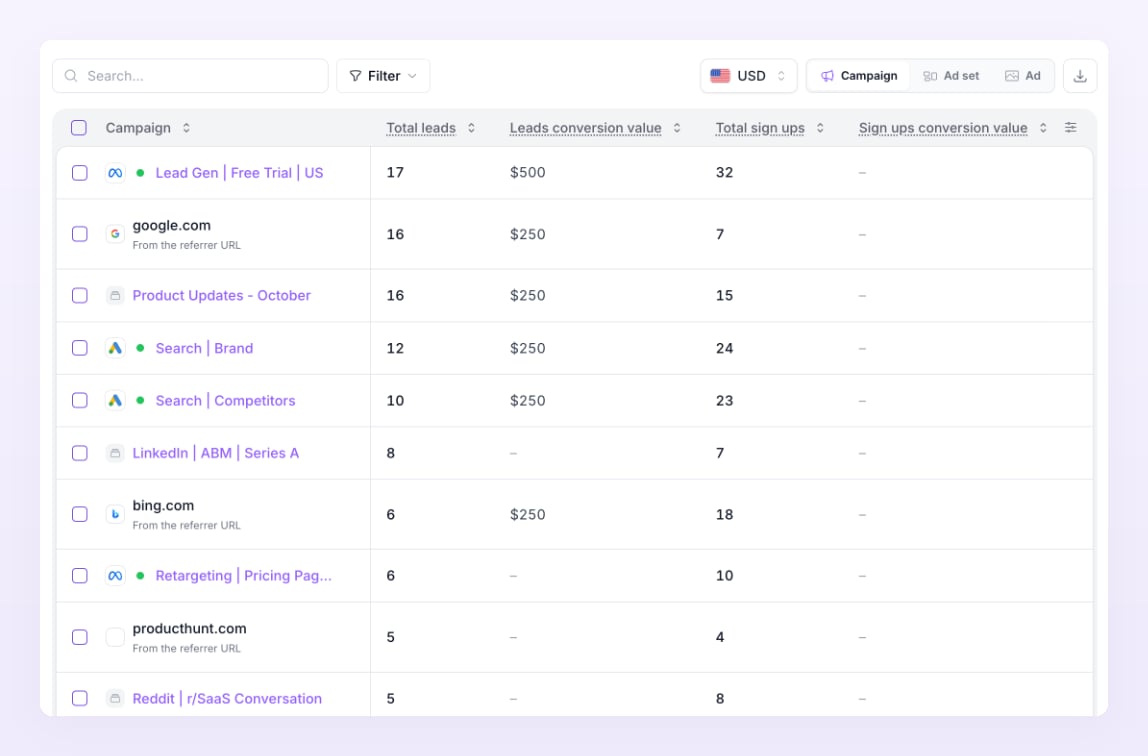The height and width of the screenshot is (756, 1148).
Task: Check the Product Updates - October row
Action: coord(80,296)
